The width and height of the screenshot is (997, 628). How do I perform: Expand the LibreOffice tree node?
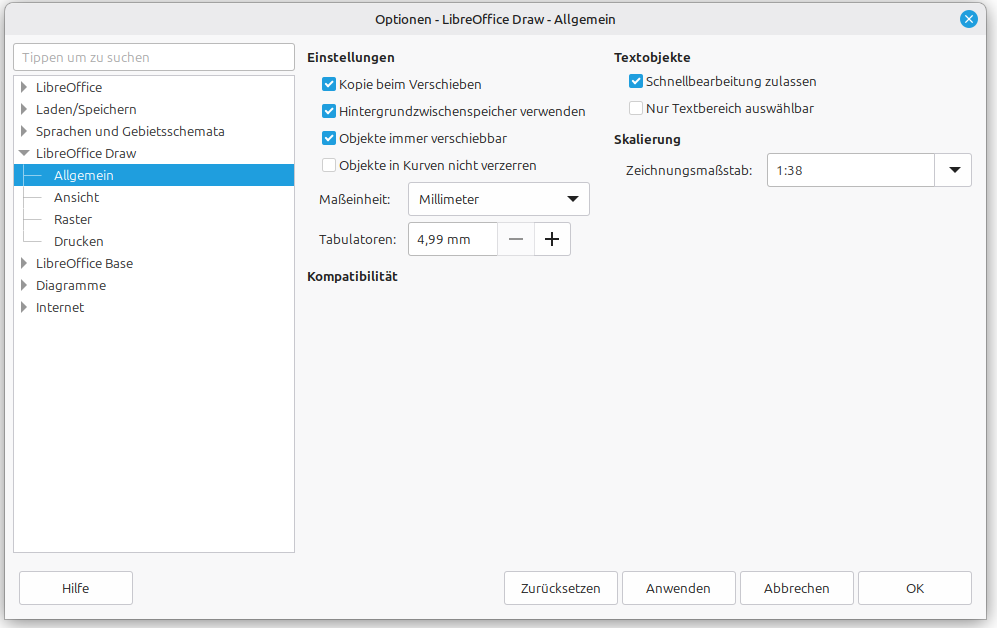tap(24, 87)
